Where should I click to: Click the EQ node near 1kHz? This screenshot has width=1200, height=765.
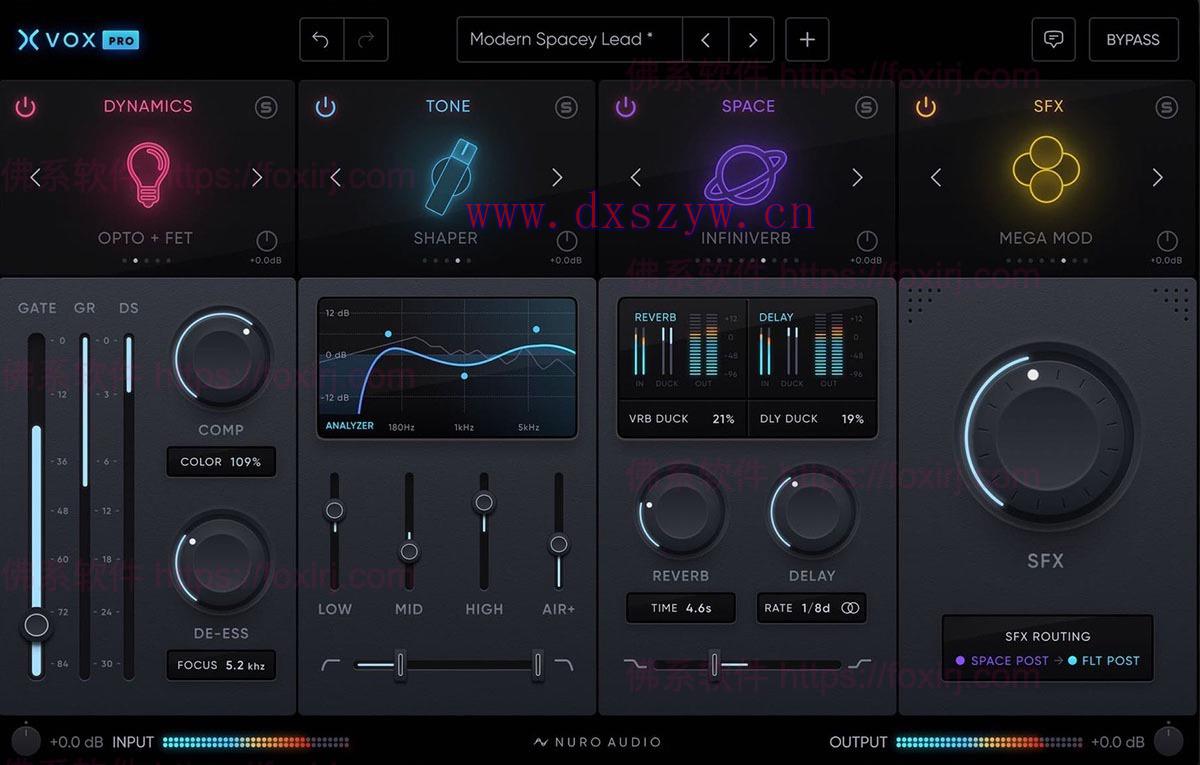[464, 376]
